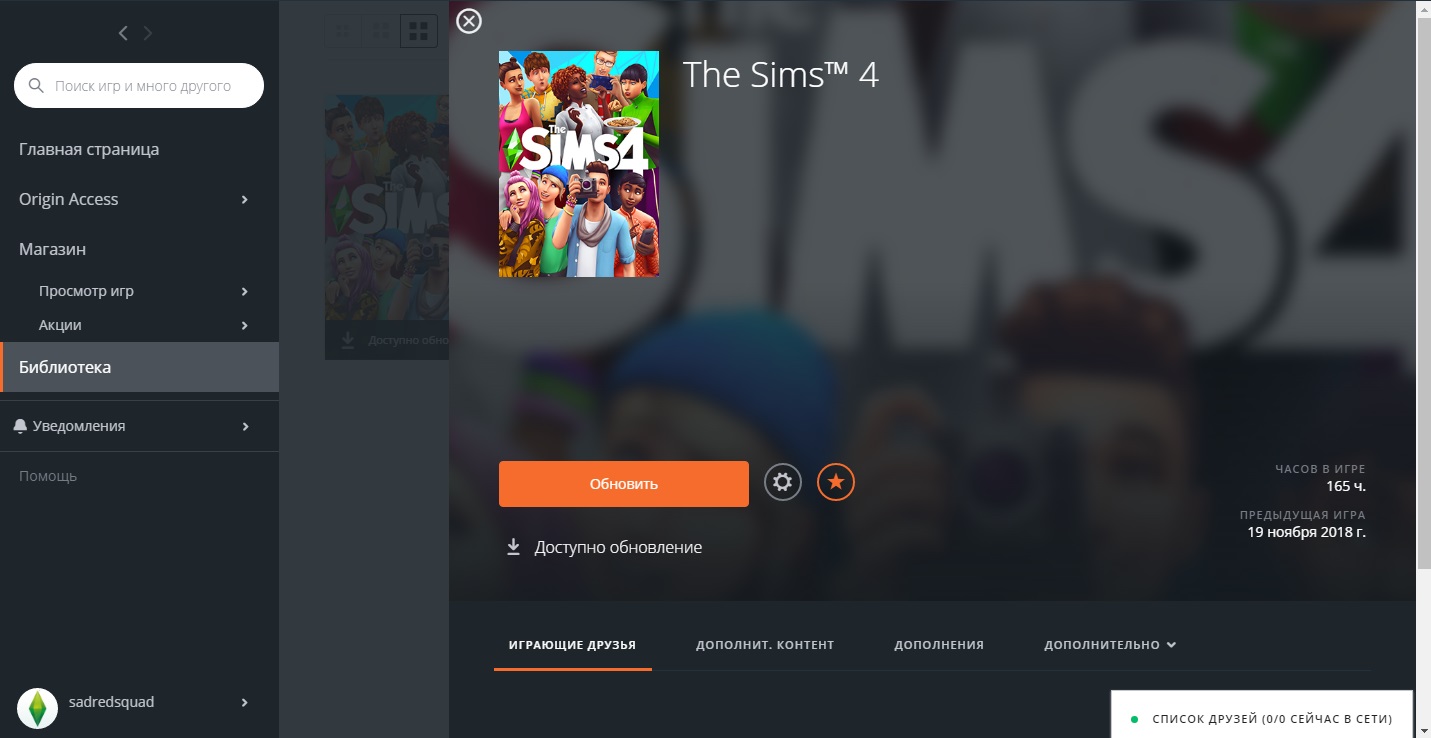Open the Дополнит. контент tab
The image size is (1431, 738).
[765, 645]
